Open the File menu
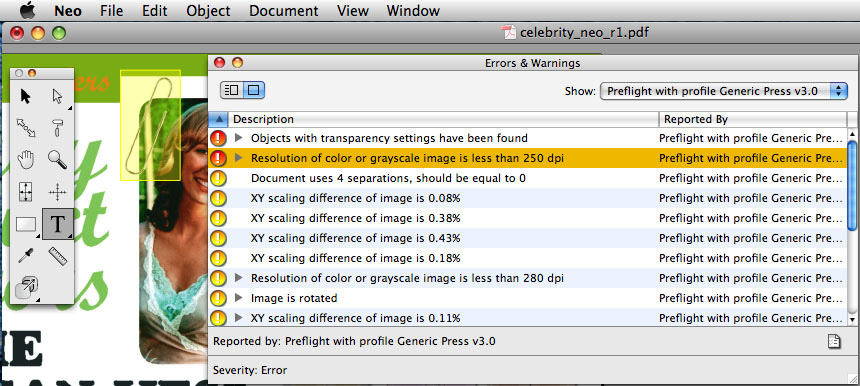This screenshot has width=860, height=386. click(x=111, y=10)
